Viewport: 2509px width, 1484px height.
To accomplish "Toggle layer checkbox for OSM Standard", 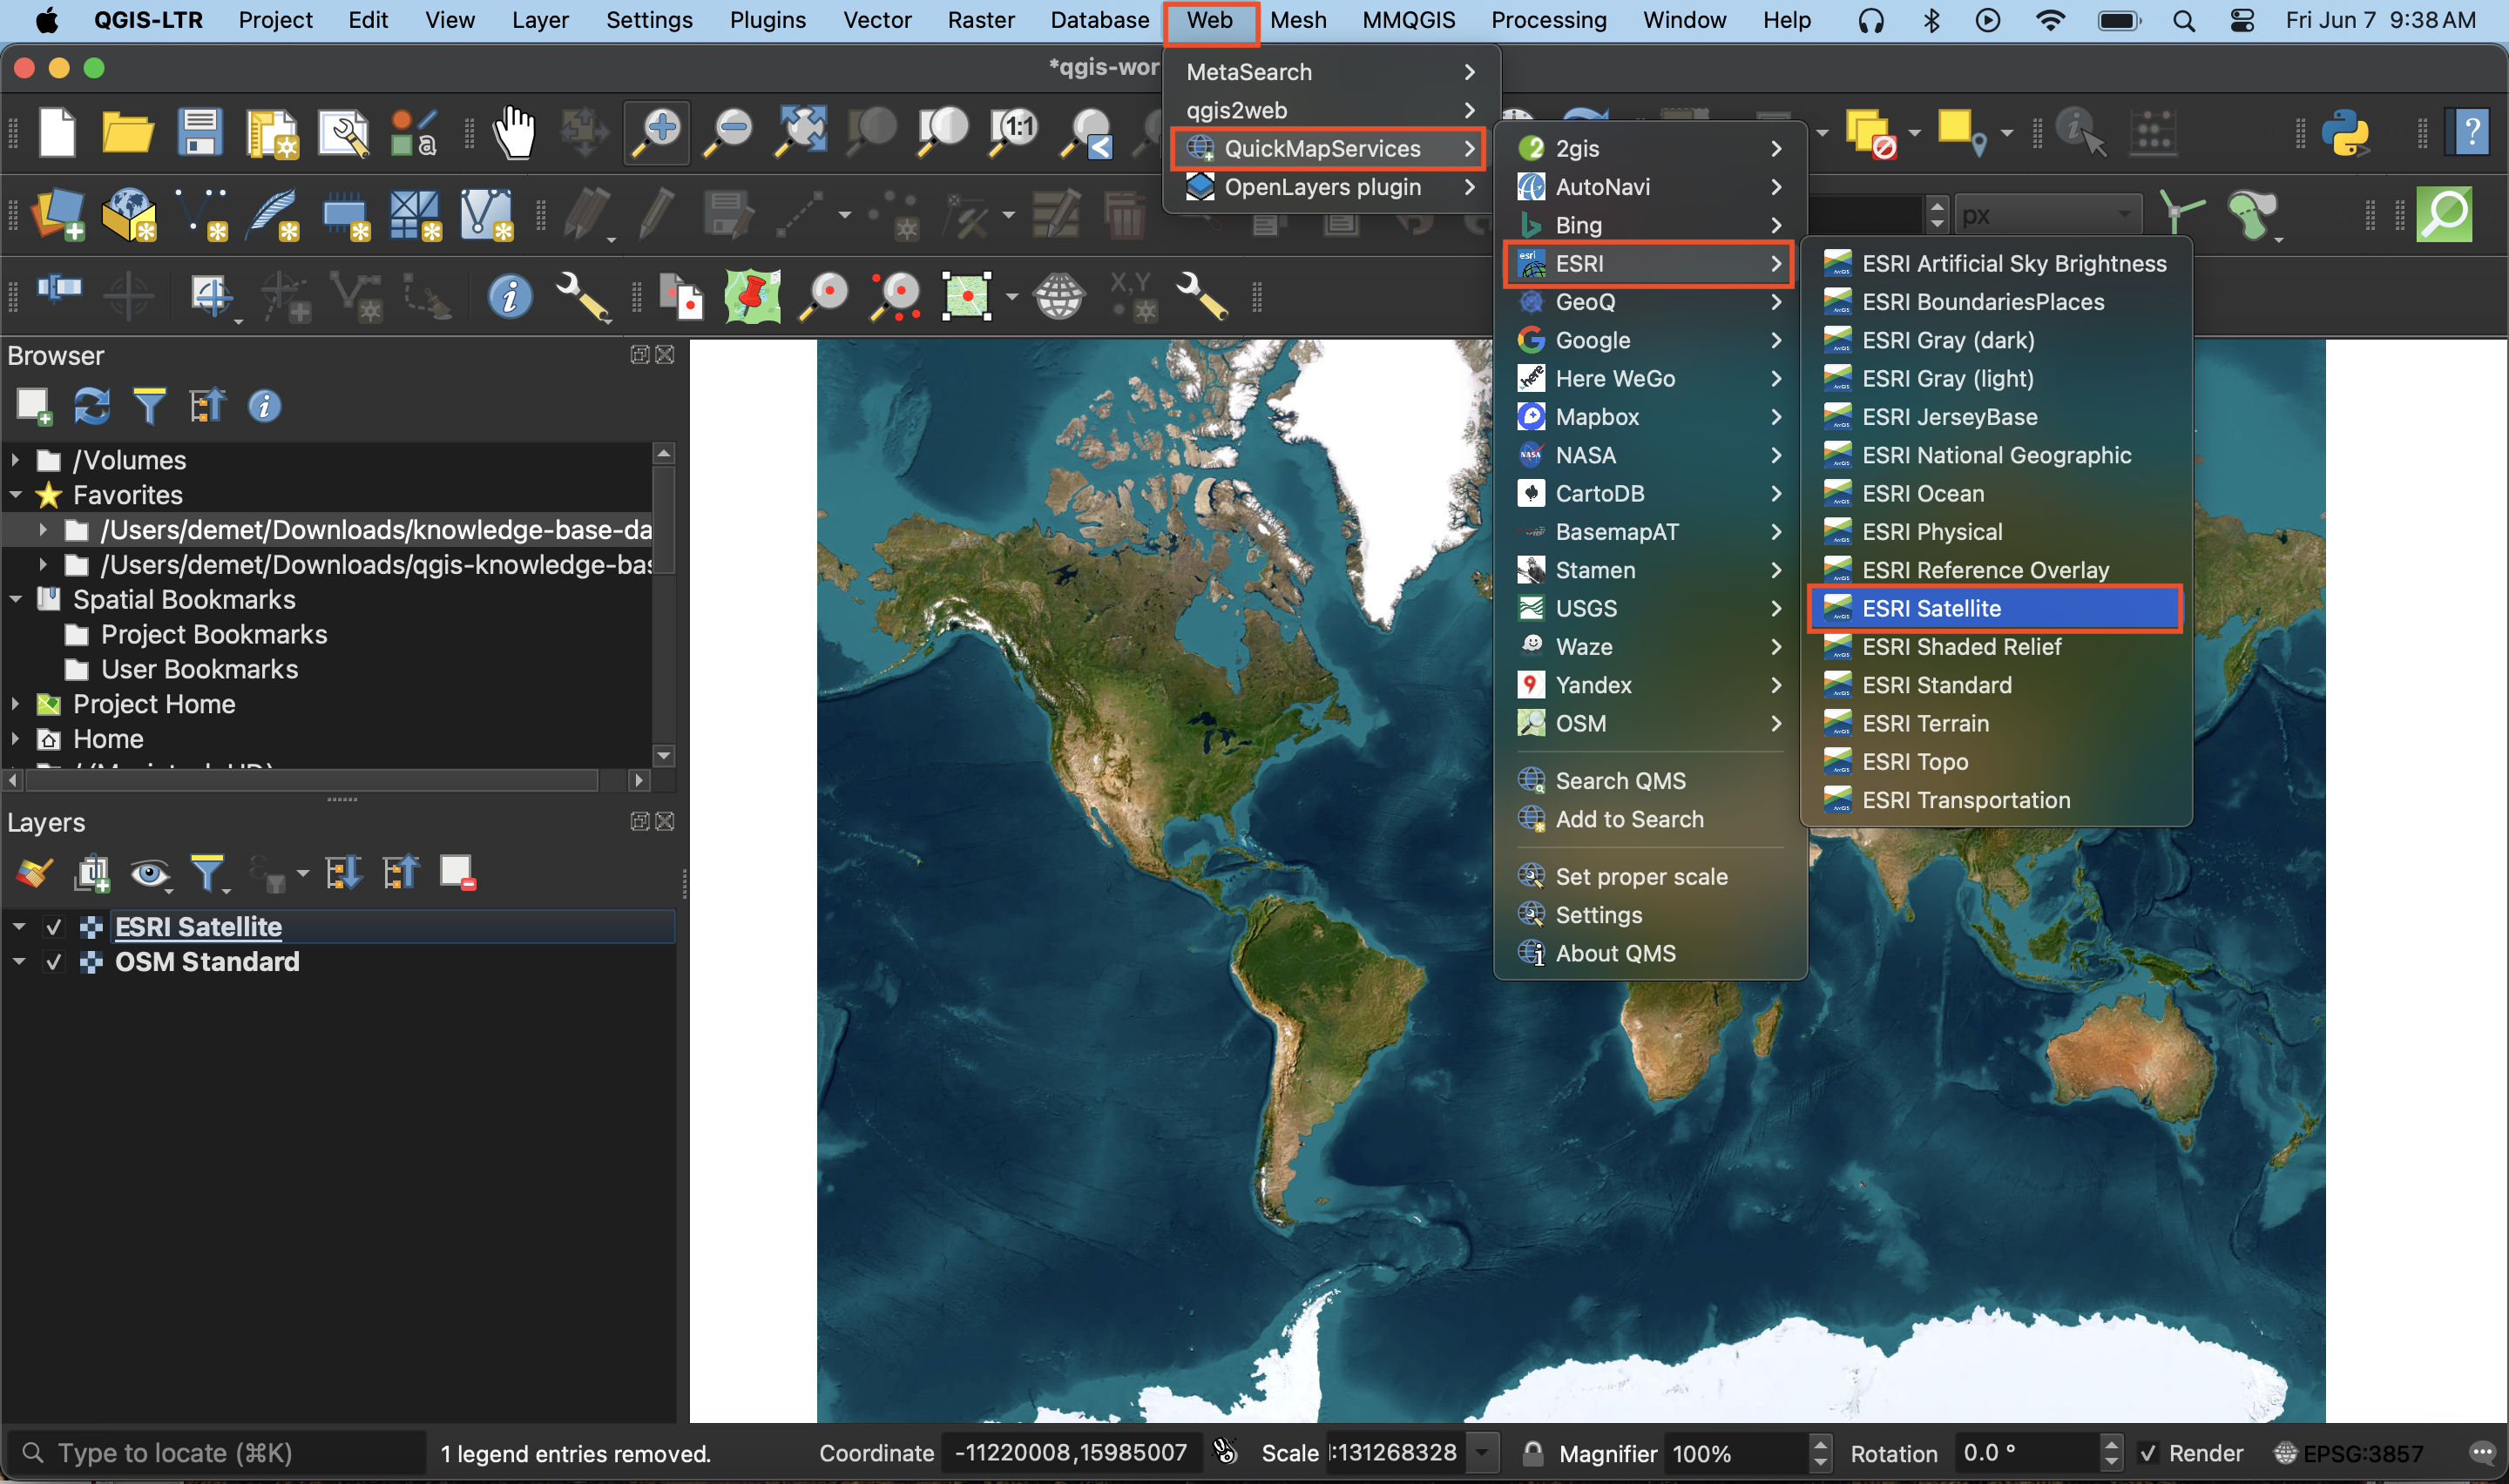I will click(53, 961).
